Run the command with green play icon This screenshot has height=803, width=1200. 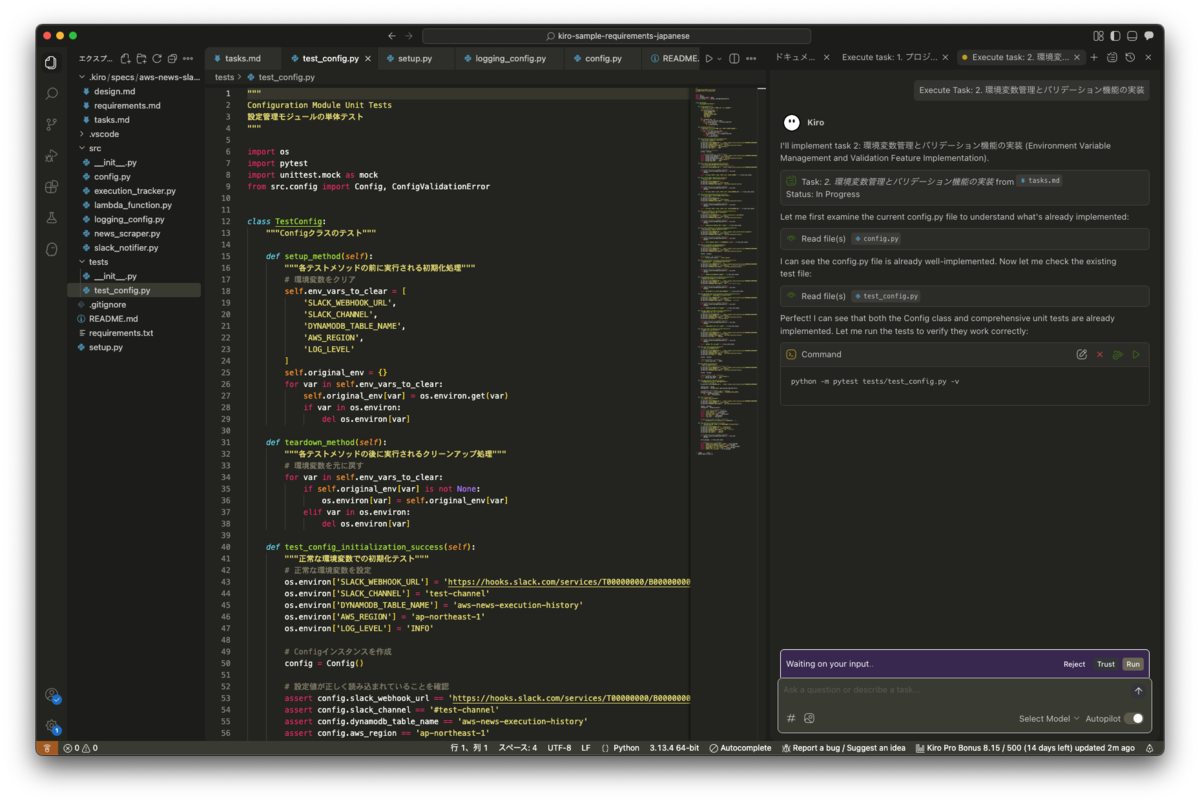1136,354
